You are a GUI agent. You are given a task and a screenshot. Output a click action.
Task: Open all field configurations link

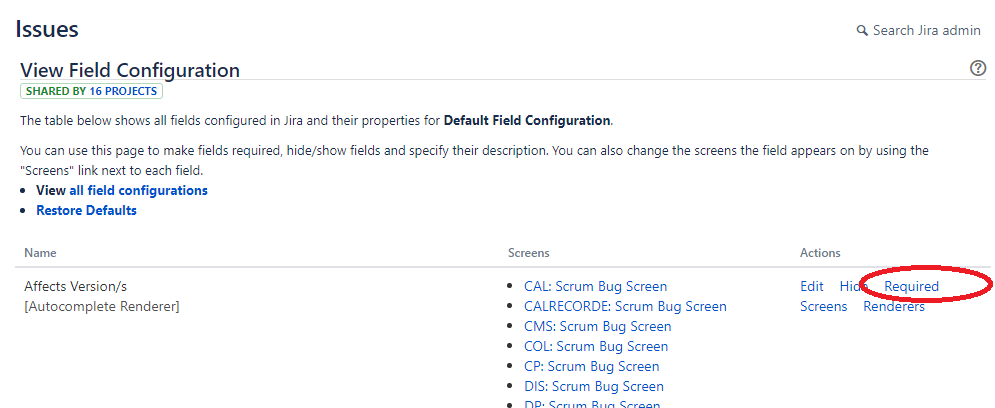pos(138,190)
